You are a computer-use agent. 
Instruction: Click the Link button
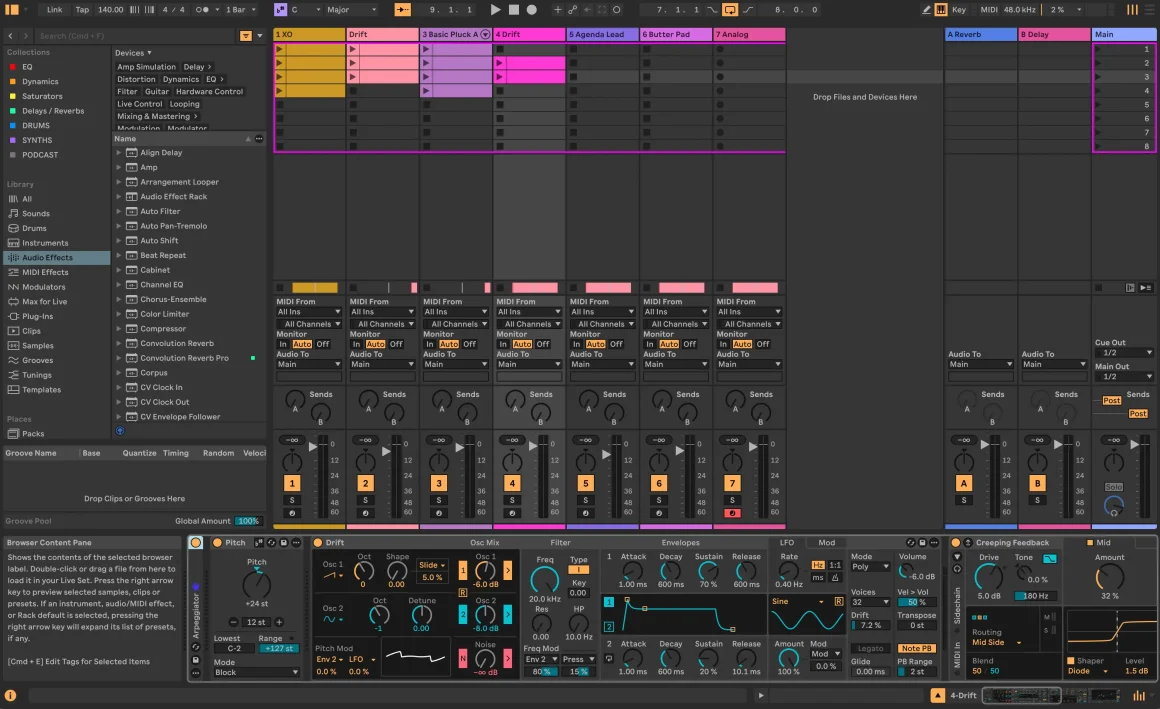[x=54, y=9]
